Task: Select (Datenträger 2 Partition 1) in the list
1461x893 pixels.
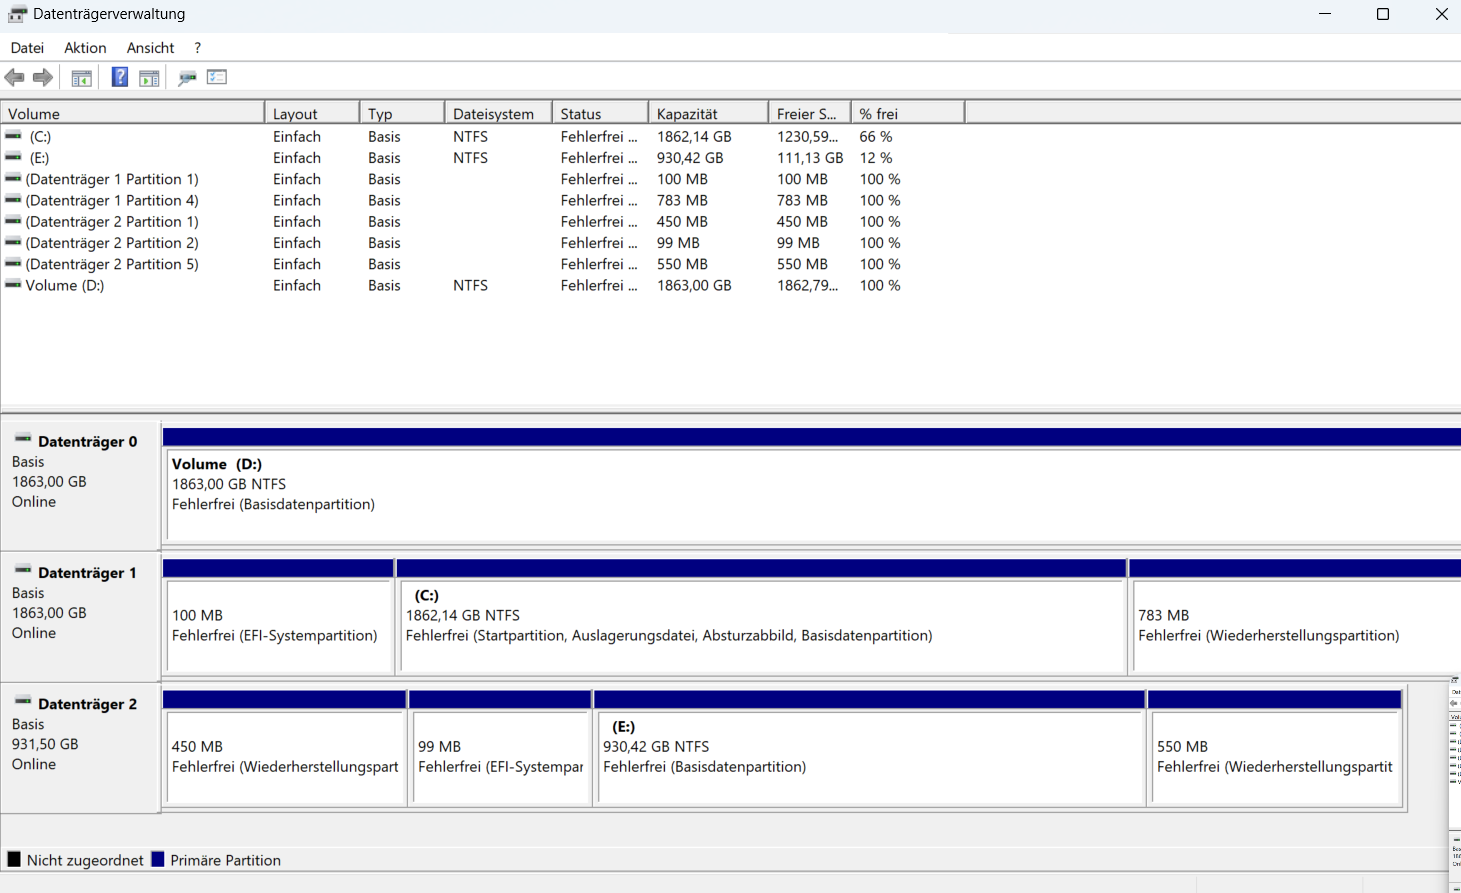Action: tap(112, 221)
